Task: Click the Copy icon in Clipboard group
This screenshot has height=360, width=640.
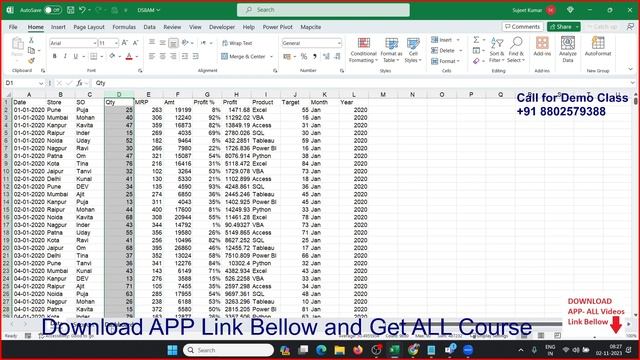Action: click(31, 51)
